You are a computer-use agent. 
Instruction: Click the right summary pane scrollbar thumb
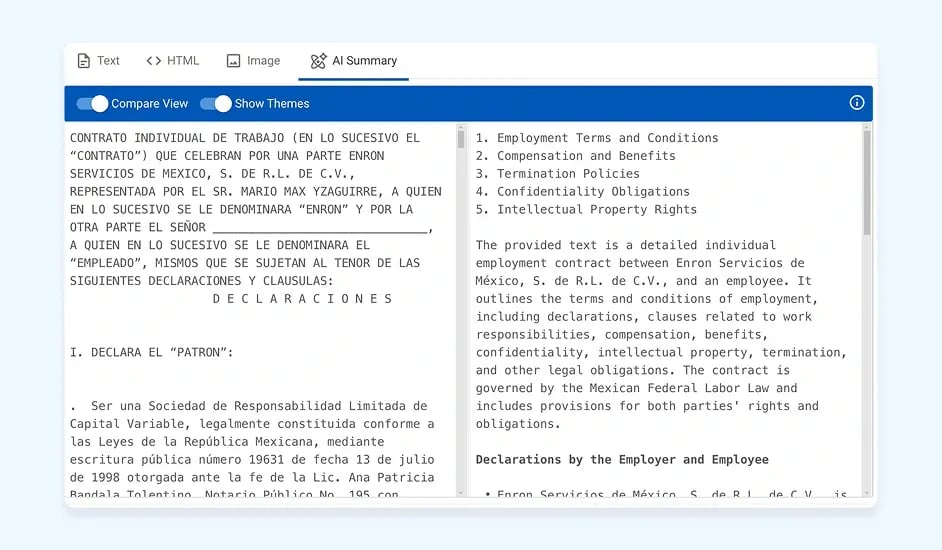[x=867, y=180]
